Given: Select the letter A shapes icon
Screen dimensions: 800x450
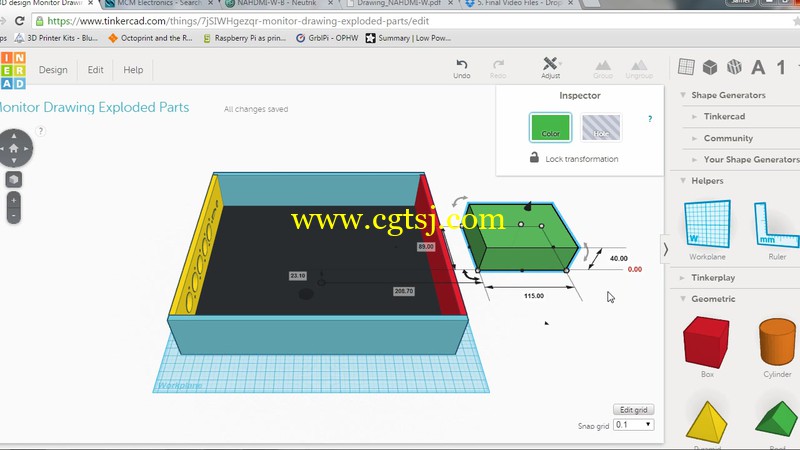Looking at the screenshot, I should (758, 67).
